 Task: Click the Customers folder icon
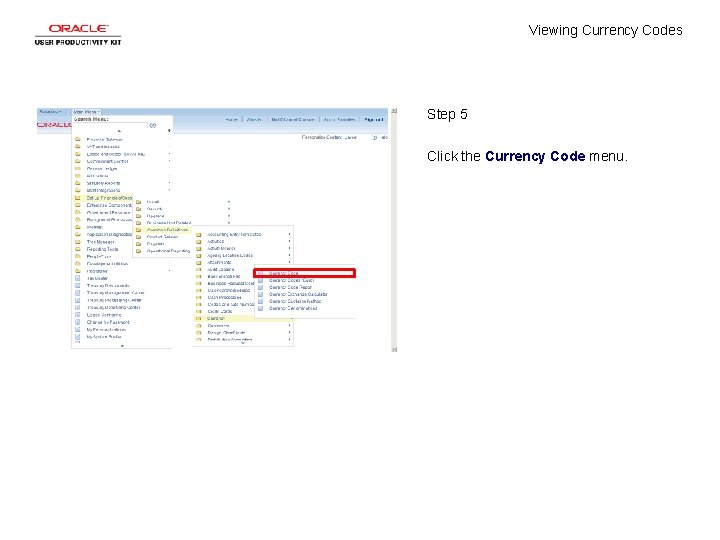coord(199,326)
